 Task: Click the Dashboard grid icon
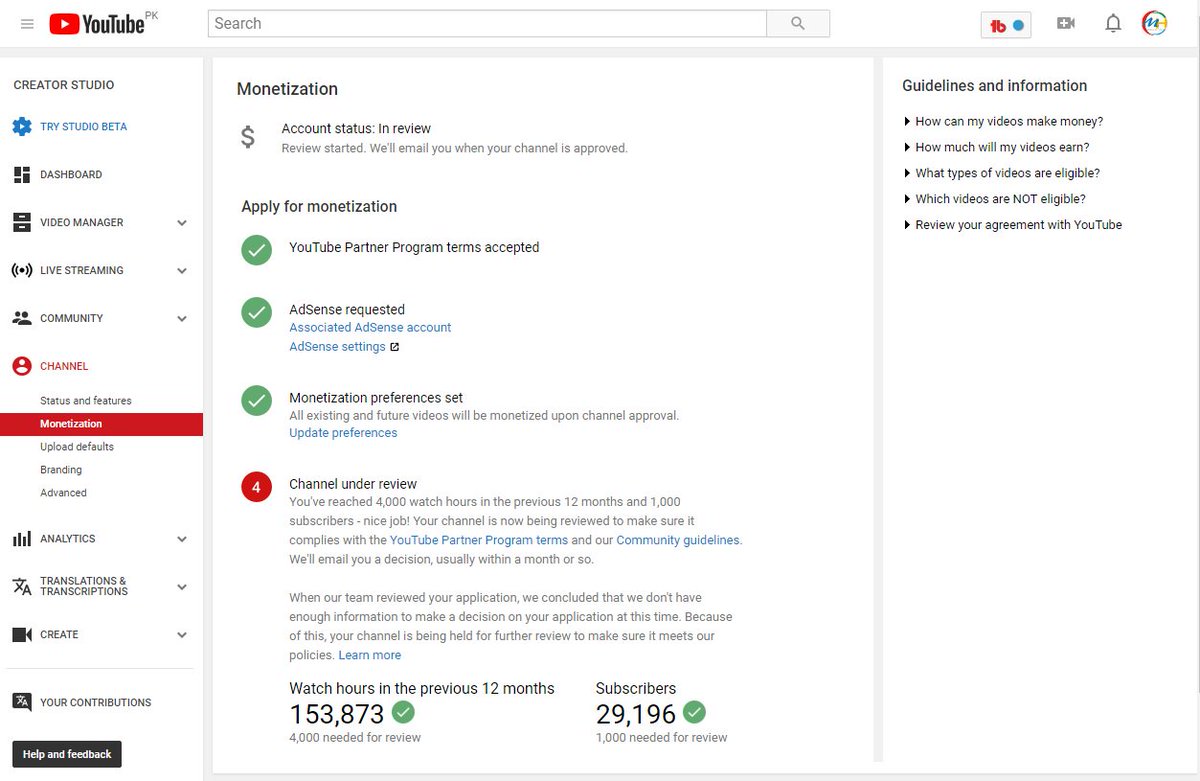pyautogui.click(x=22, y=175)
